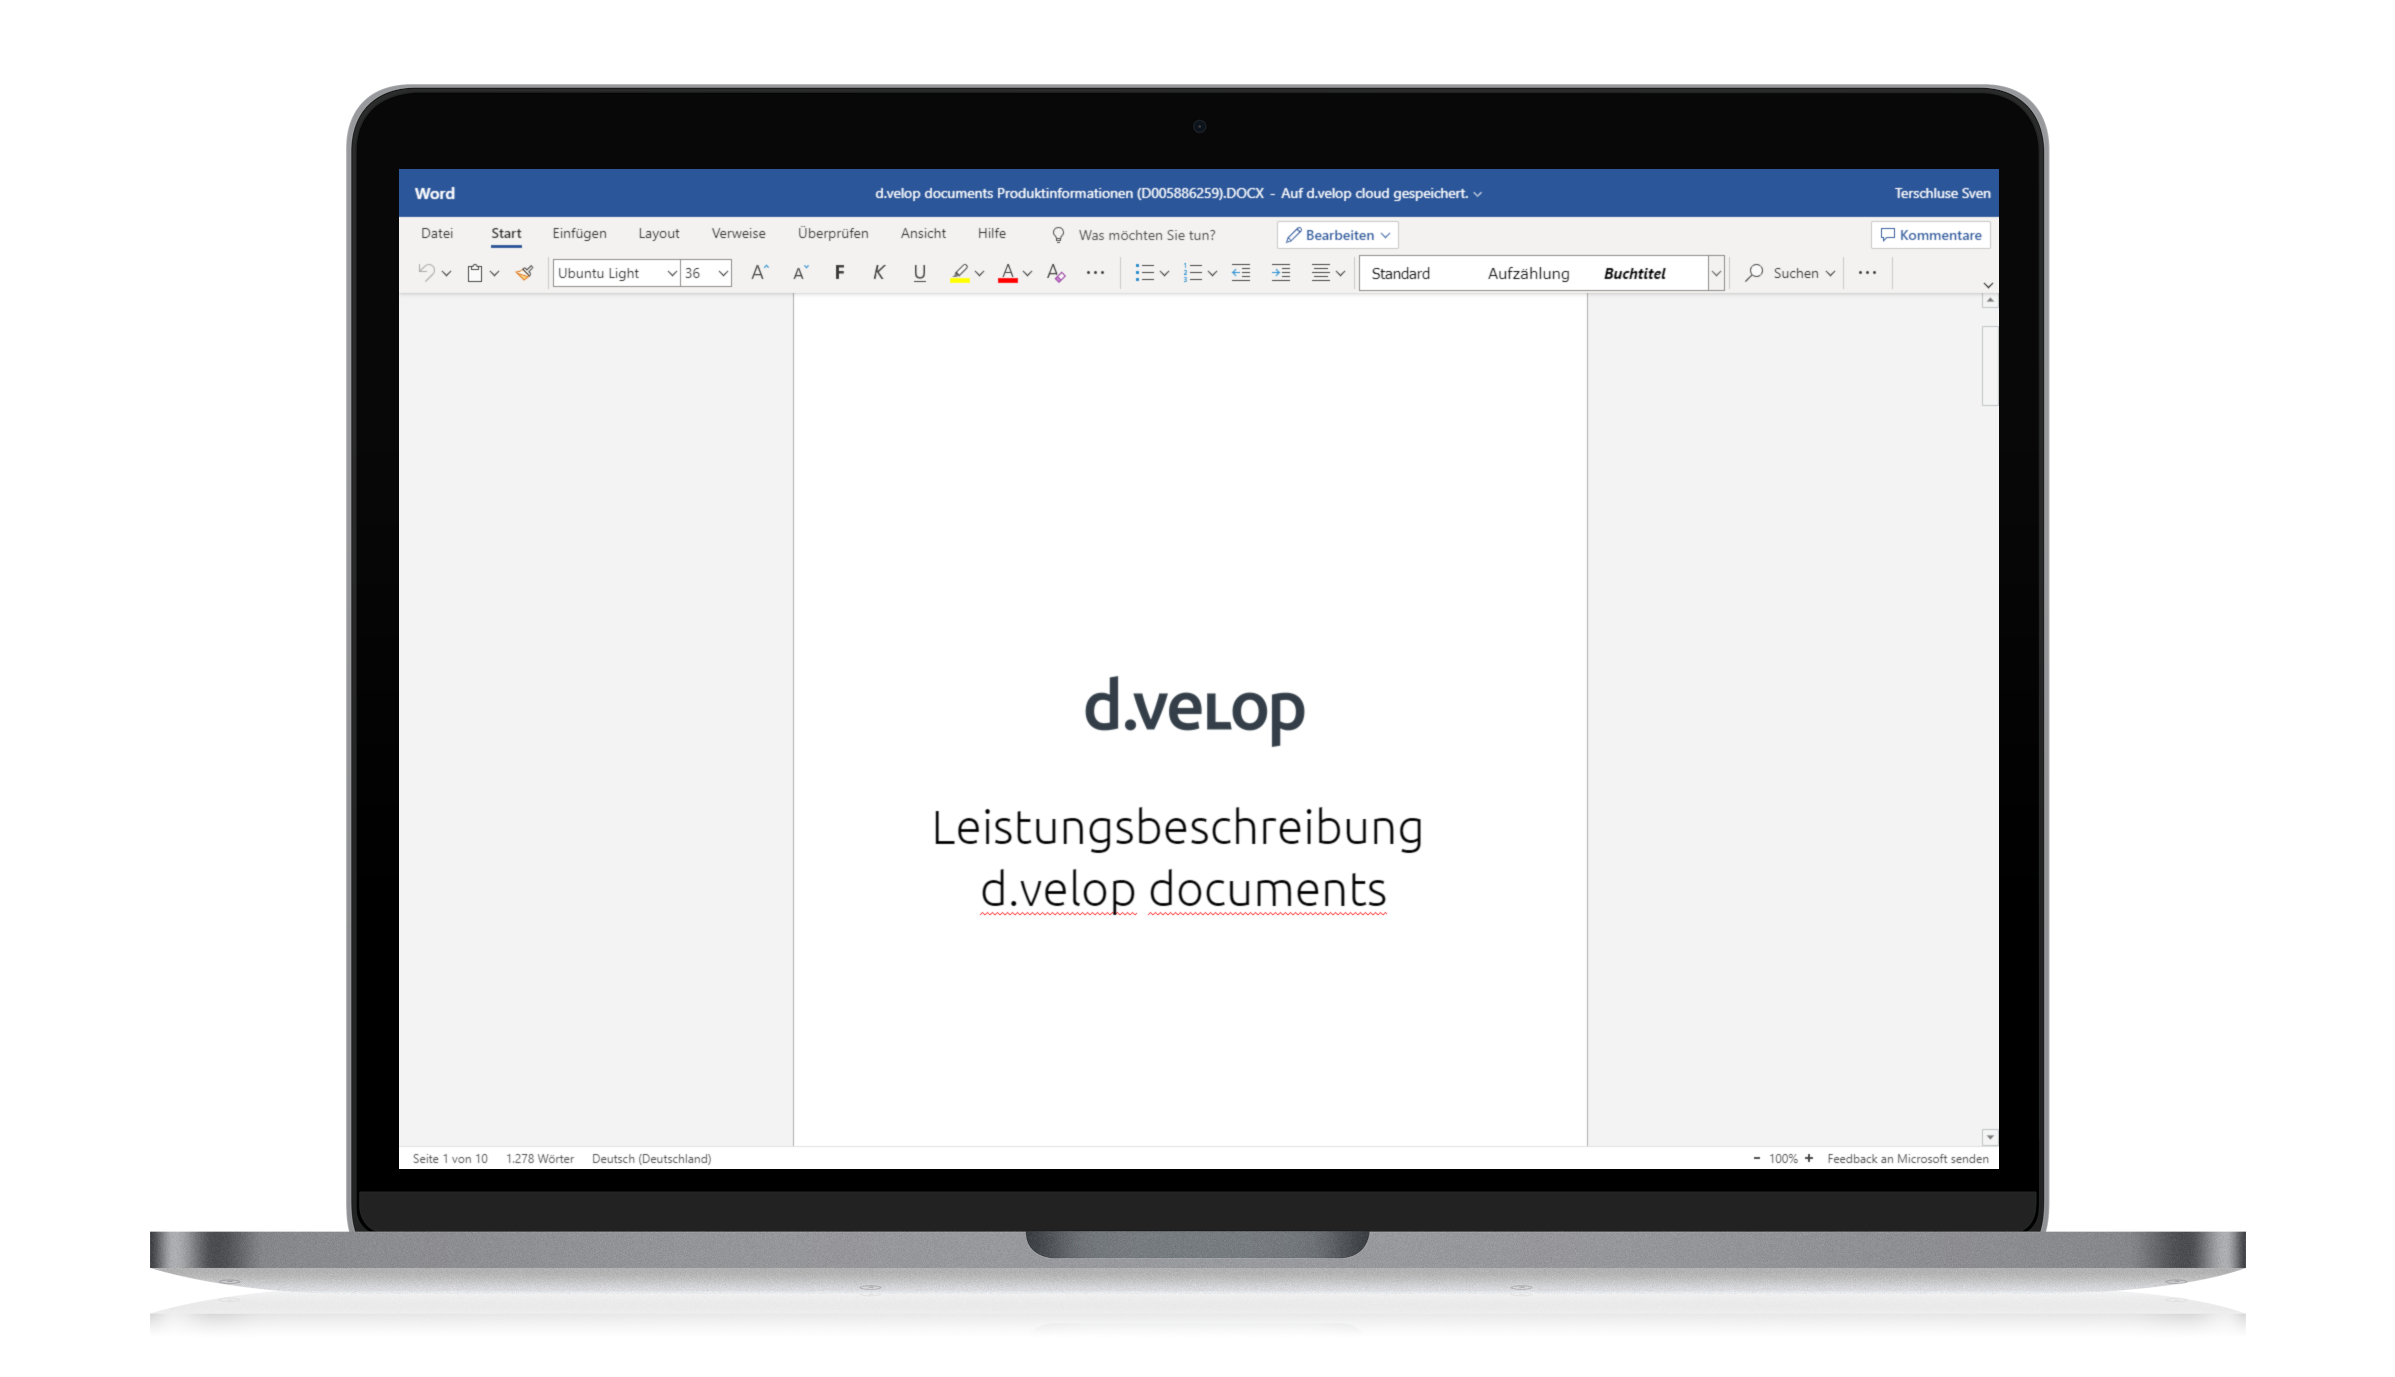Collapse the ribbon with the chevron
Screen dimensions: 2395x1377
point(1987,285)
